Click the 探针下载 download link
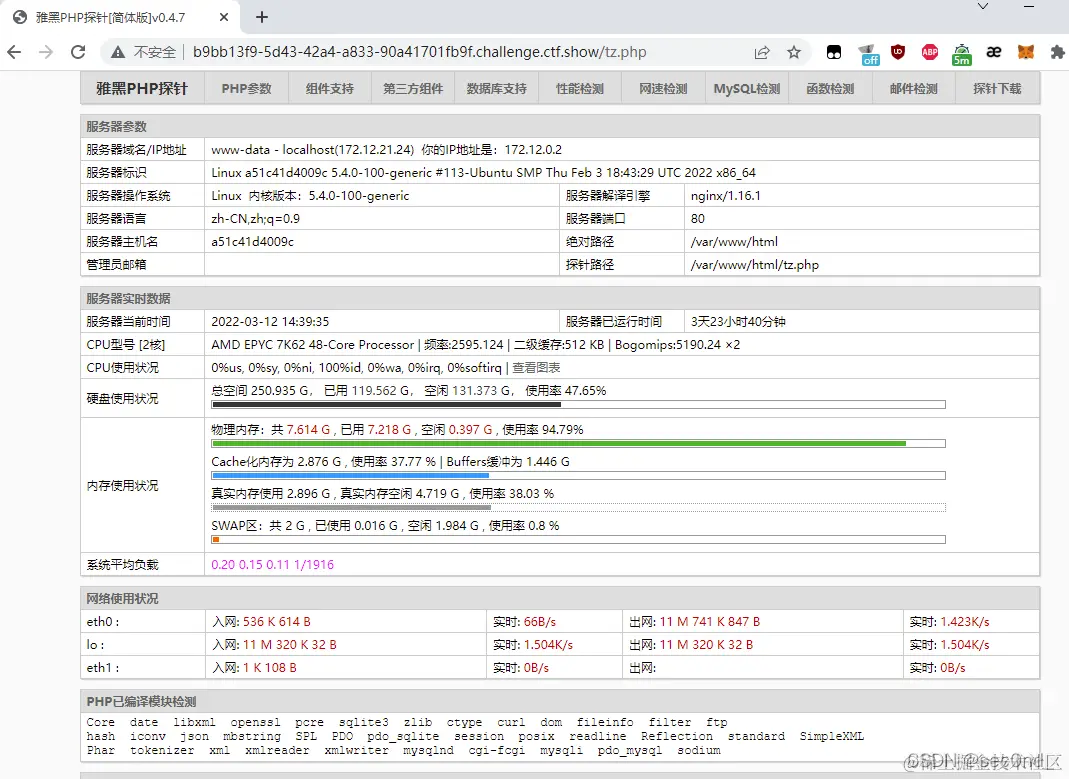 tap(997, 89)
